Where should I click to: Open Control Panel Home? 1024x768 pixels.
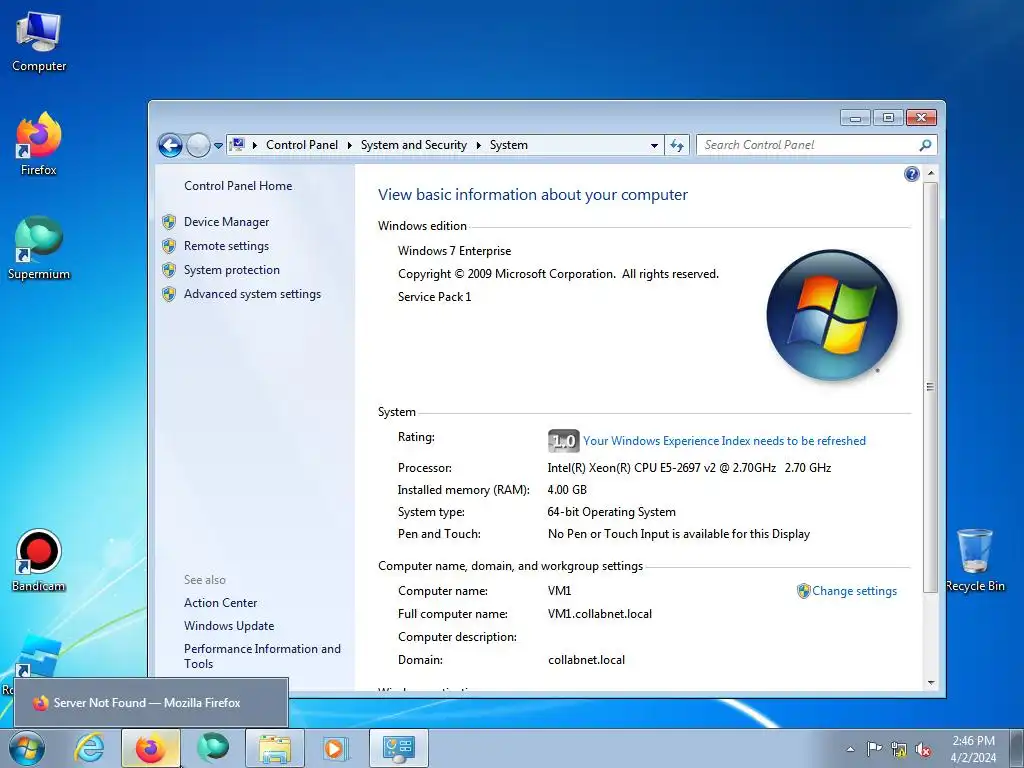tap(238, 186)
